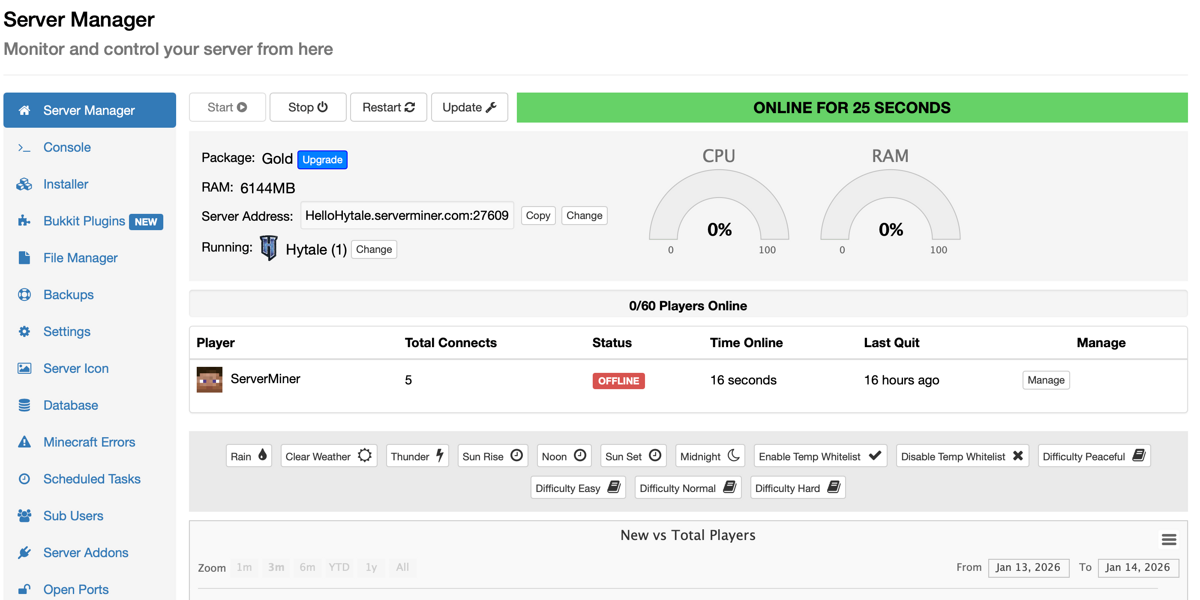Click the Sub Users people icon
Screen dimensions: 1200x600
24,516
